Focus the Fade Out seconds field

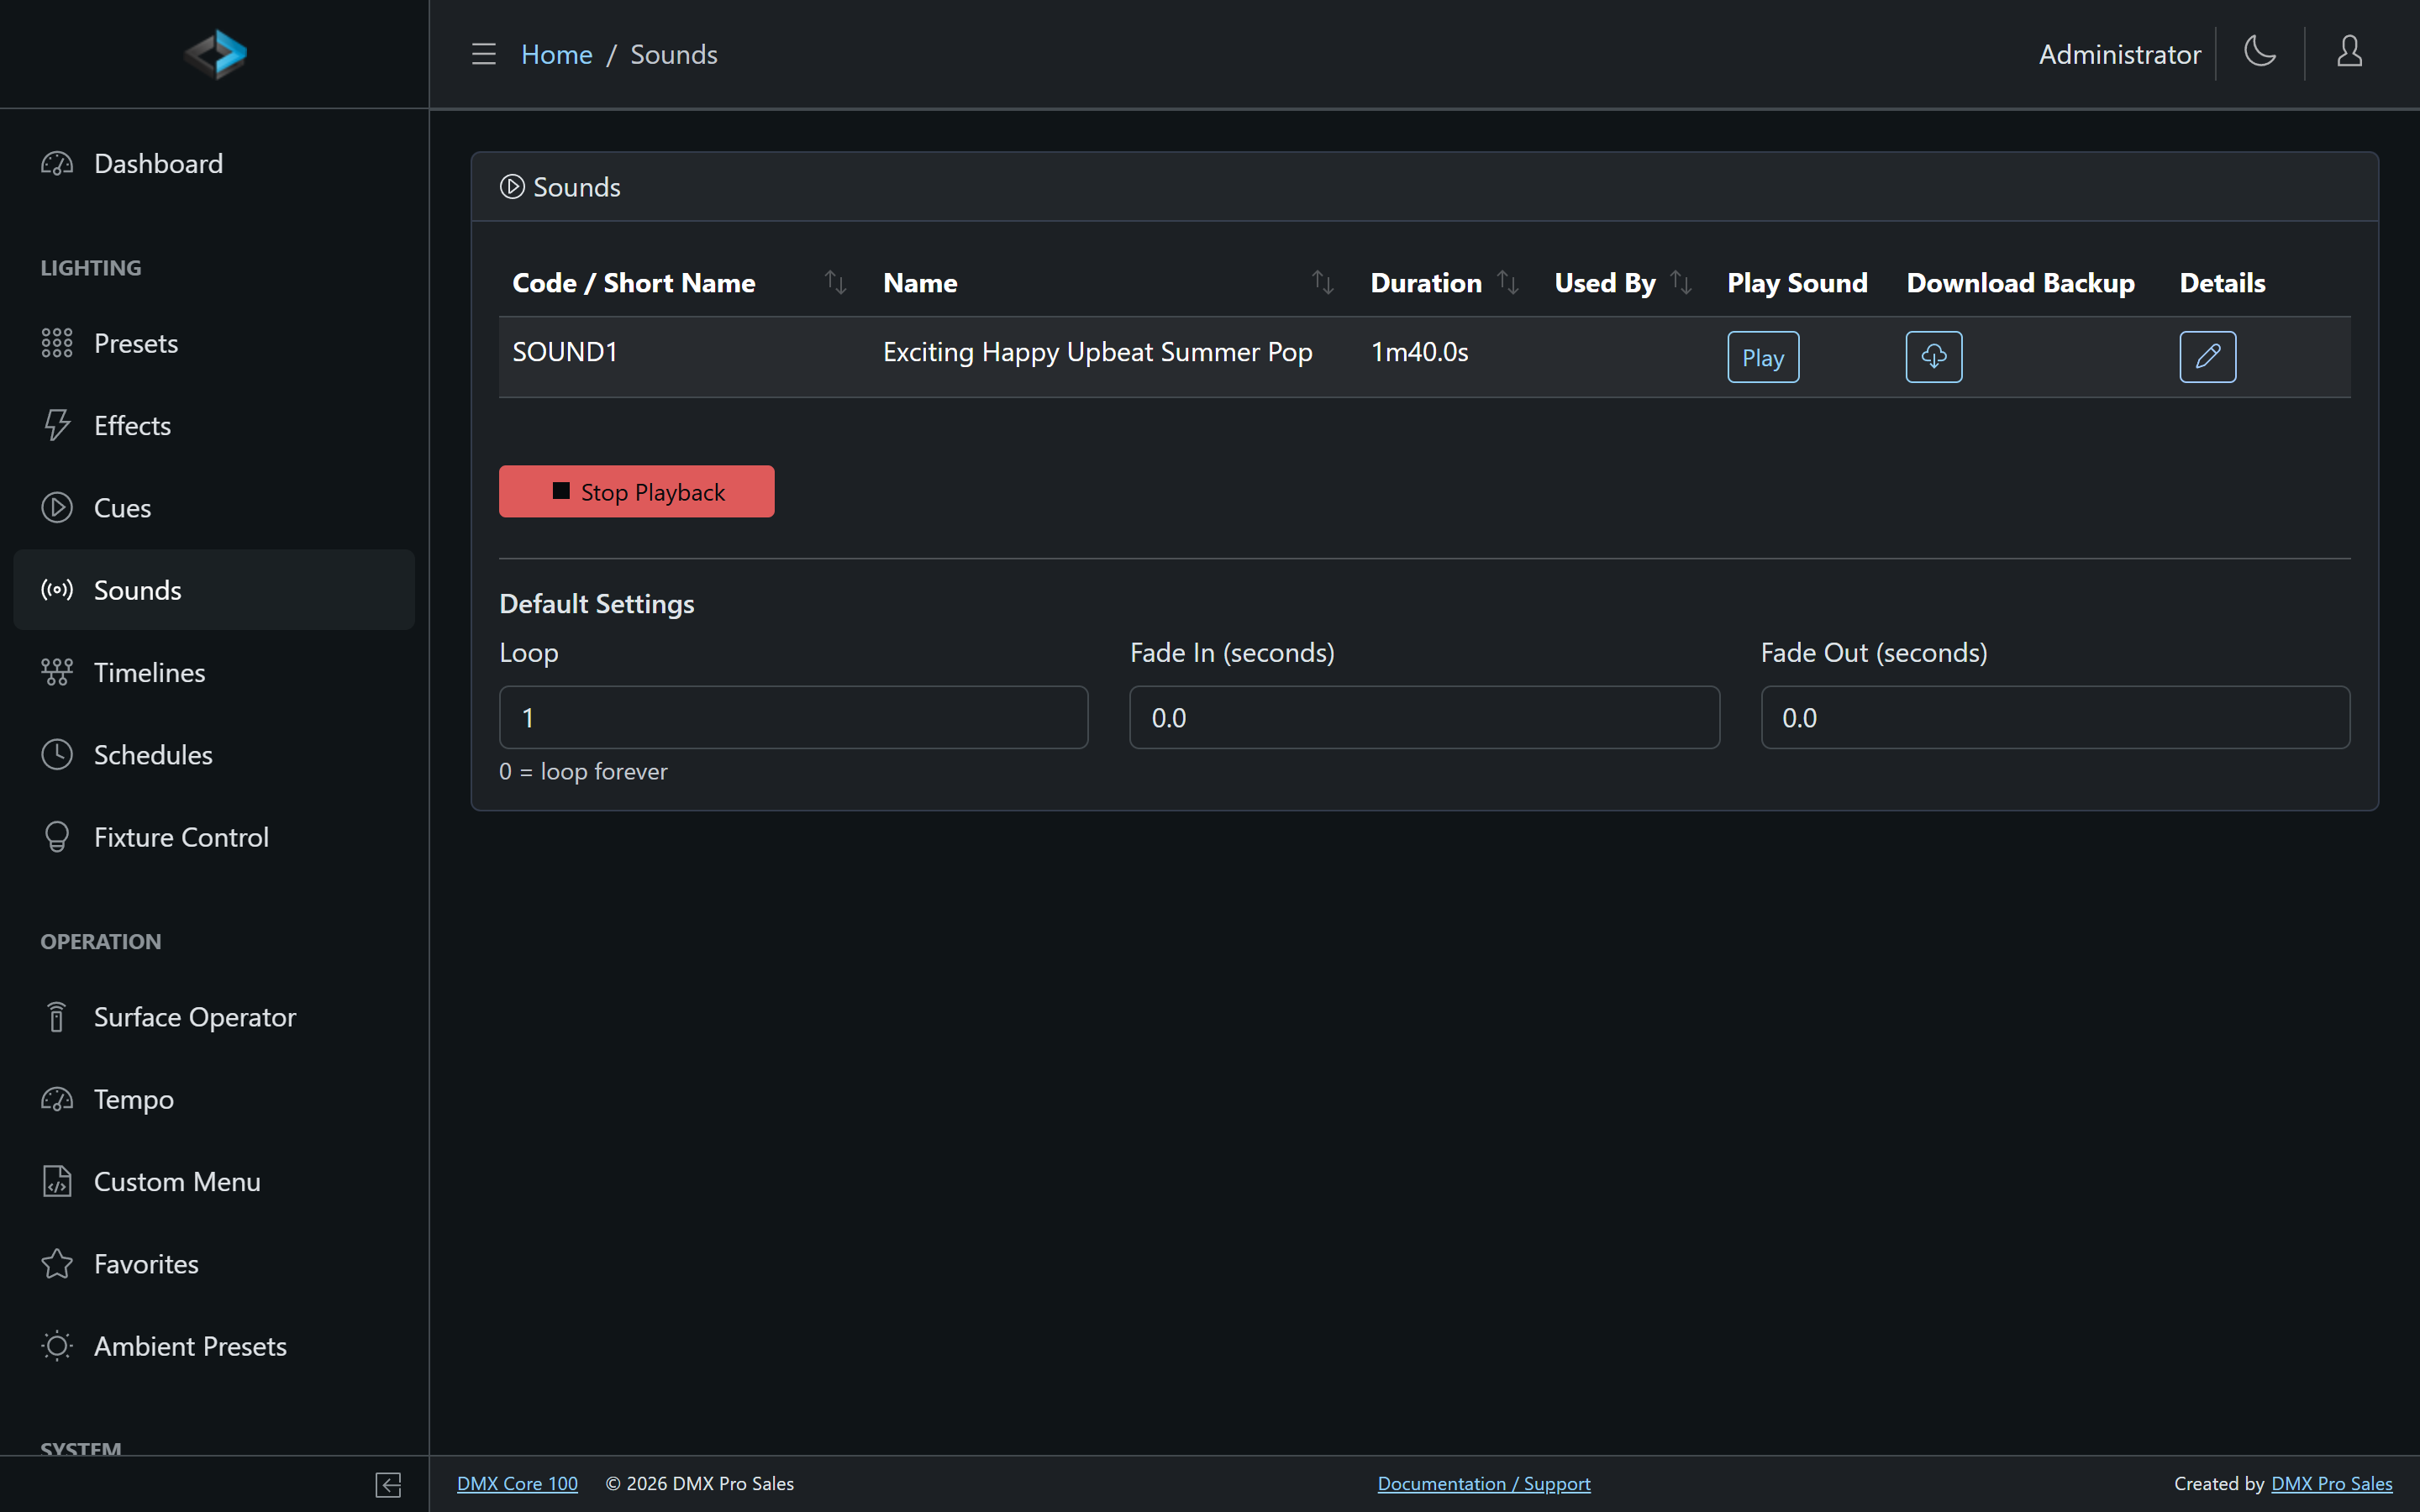click(x=2055, y=717)
